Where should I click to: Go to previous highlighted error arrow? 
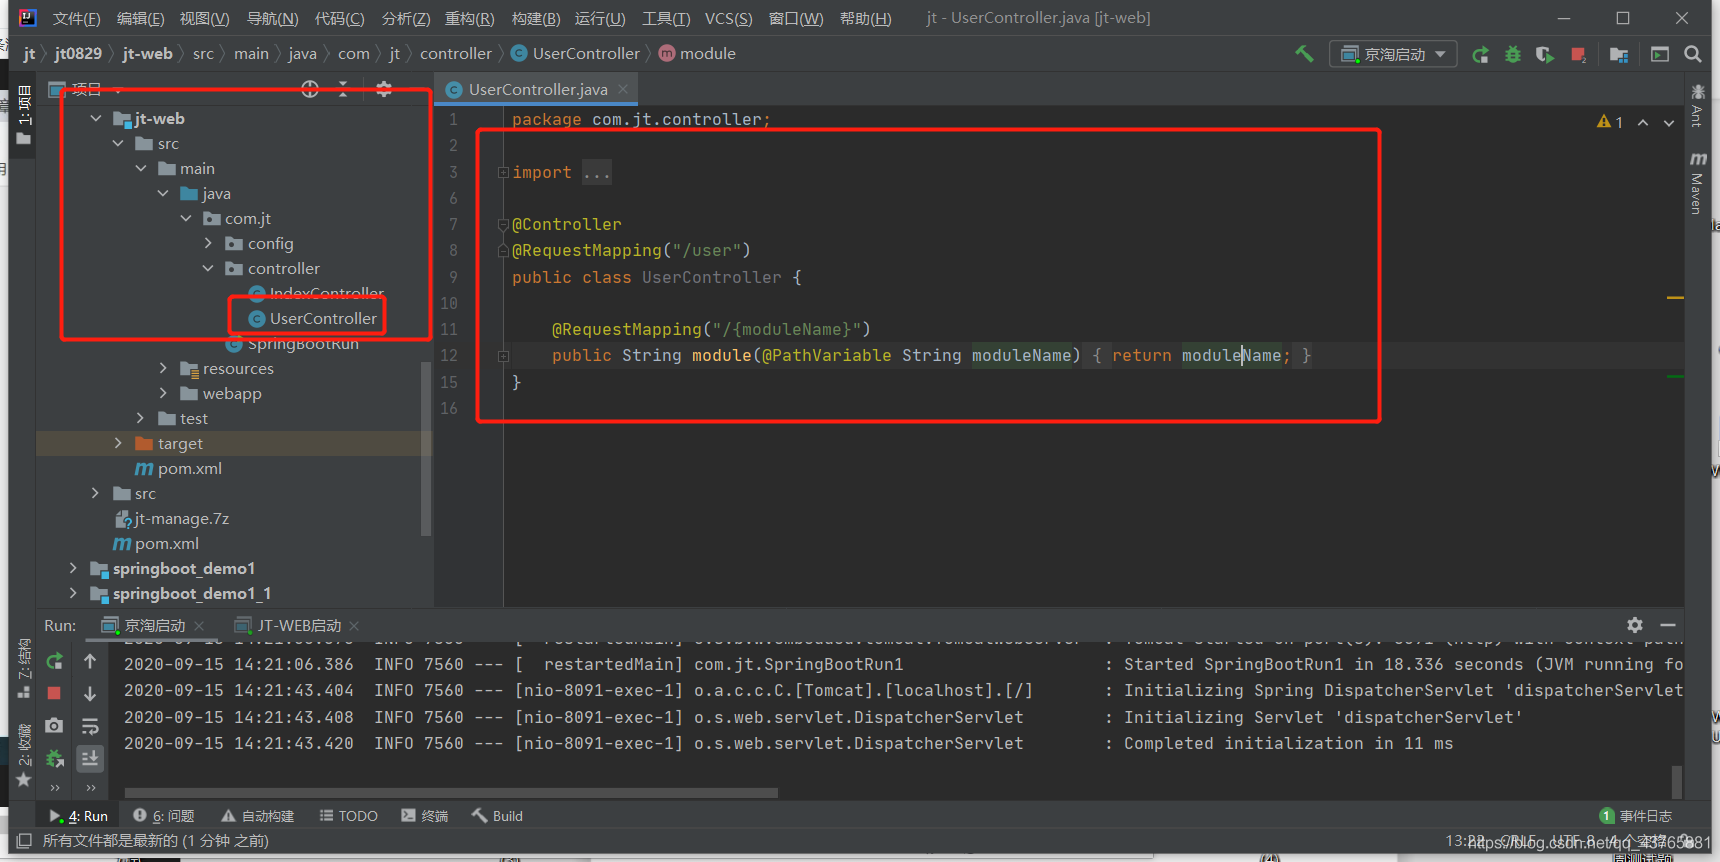pos(1643,122)
